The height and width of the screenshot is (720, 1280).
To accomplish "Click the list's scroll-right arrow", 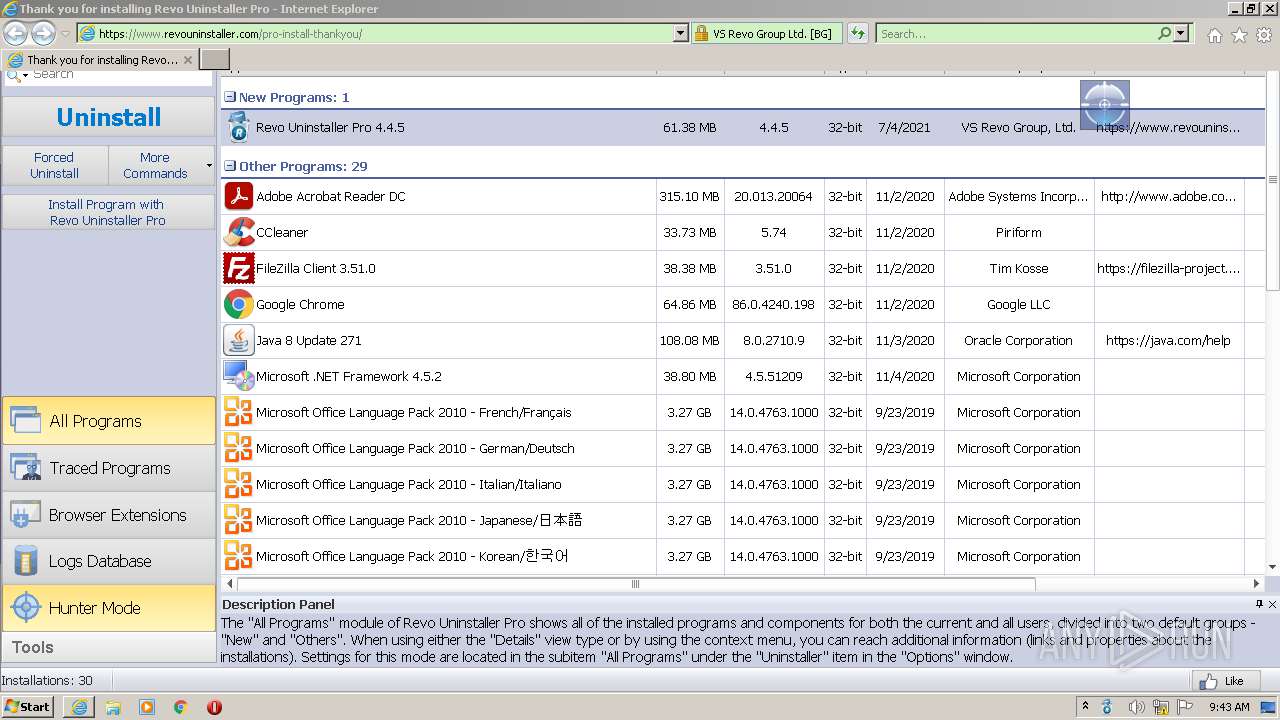I will 1257,584.
